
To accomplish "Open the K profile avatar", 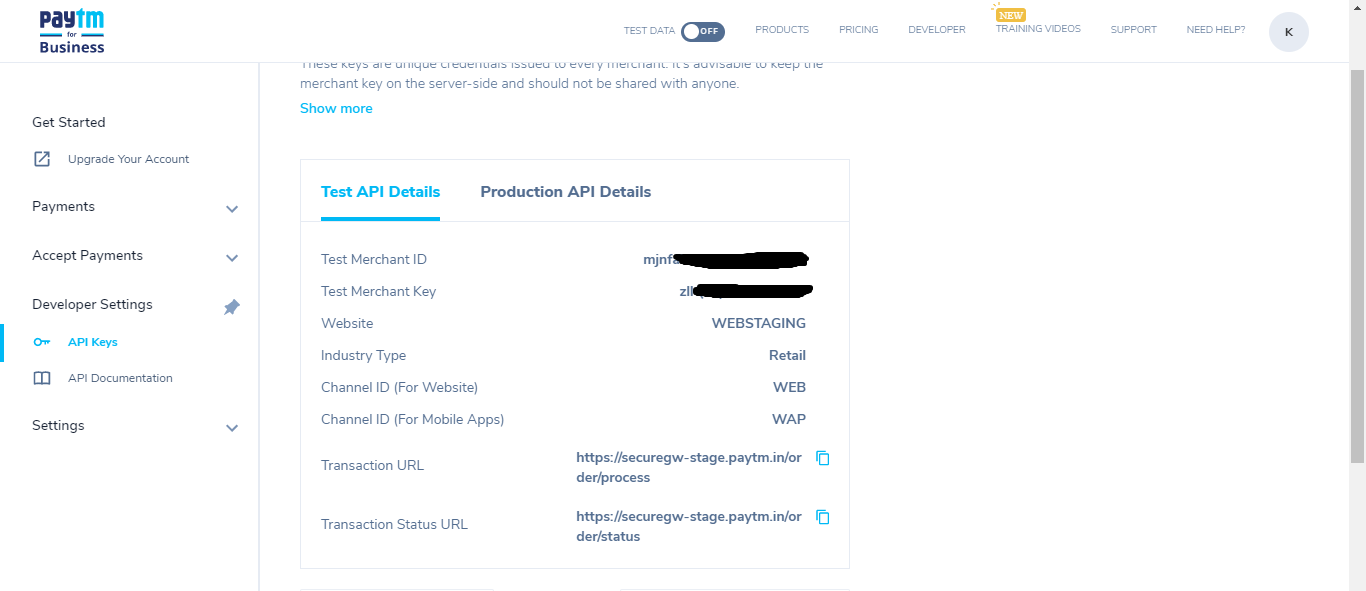I will 1288,31.
